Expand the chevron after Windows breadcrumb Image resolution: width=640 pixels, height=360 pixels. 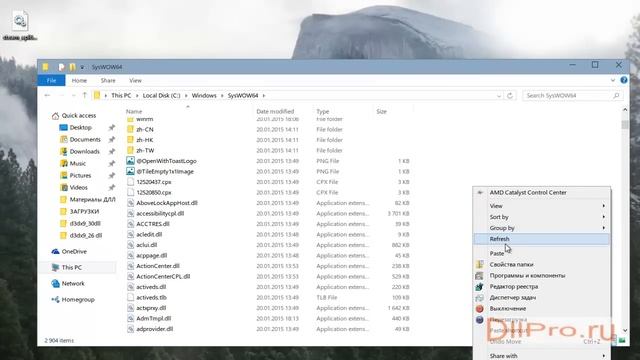(222, 96)
